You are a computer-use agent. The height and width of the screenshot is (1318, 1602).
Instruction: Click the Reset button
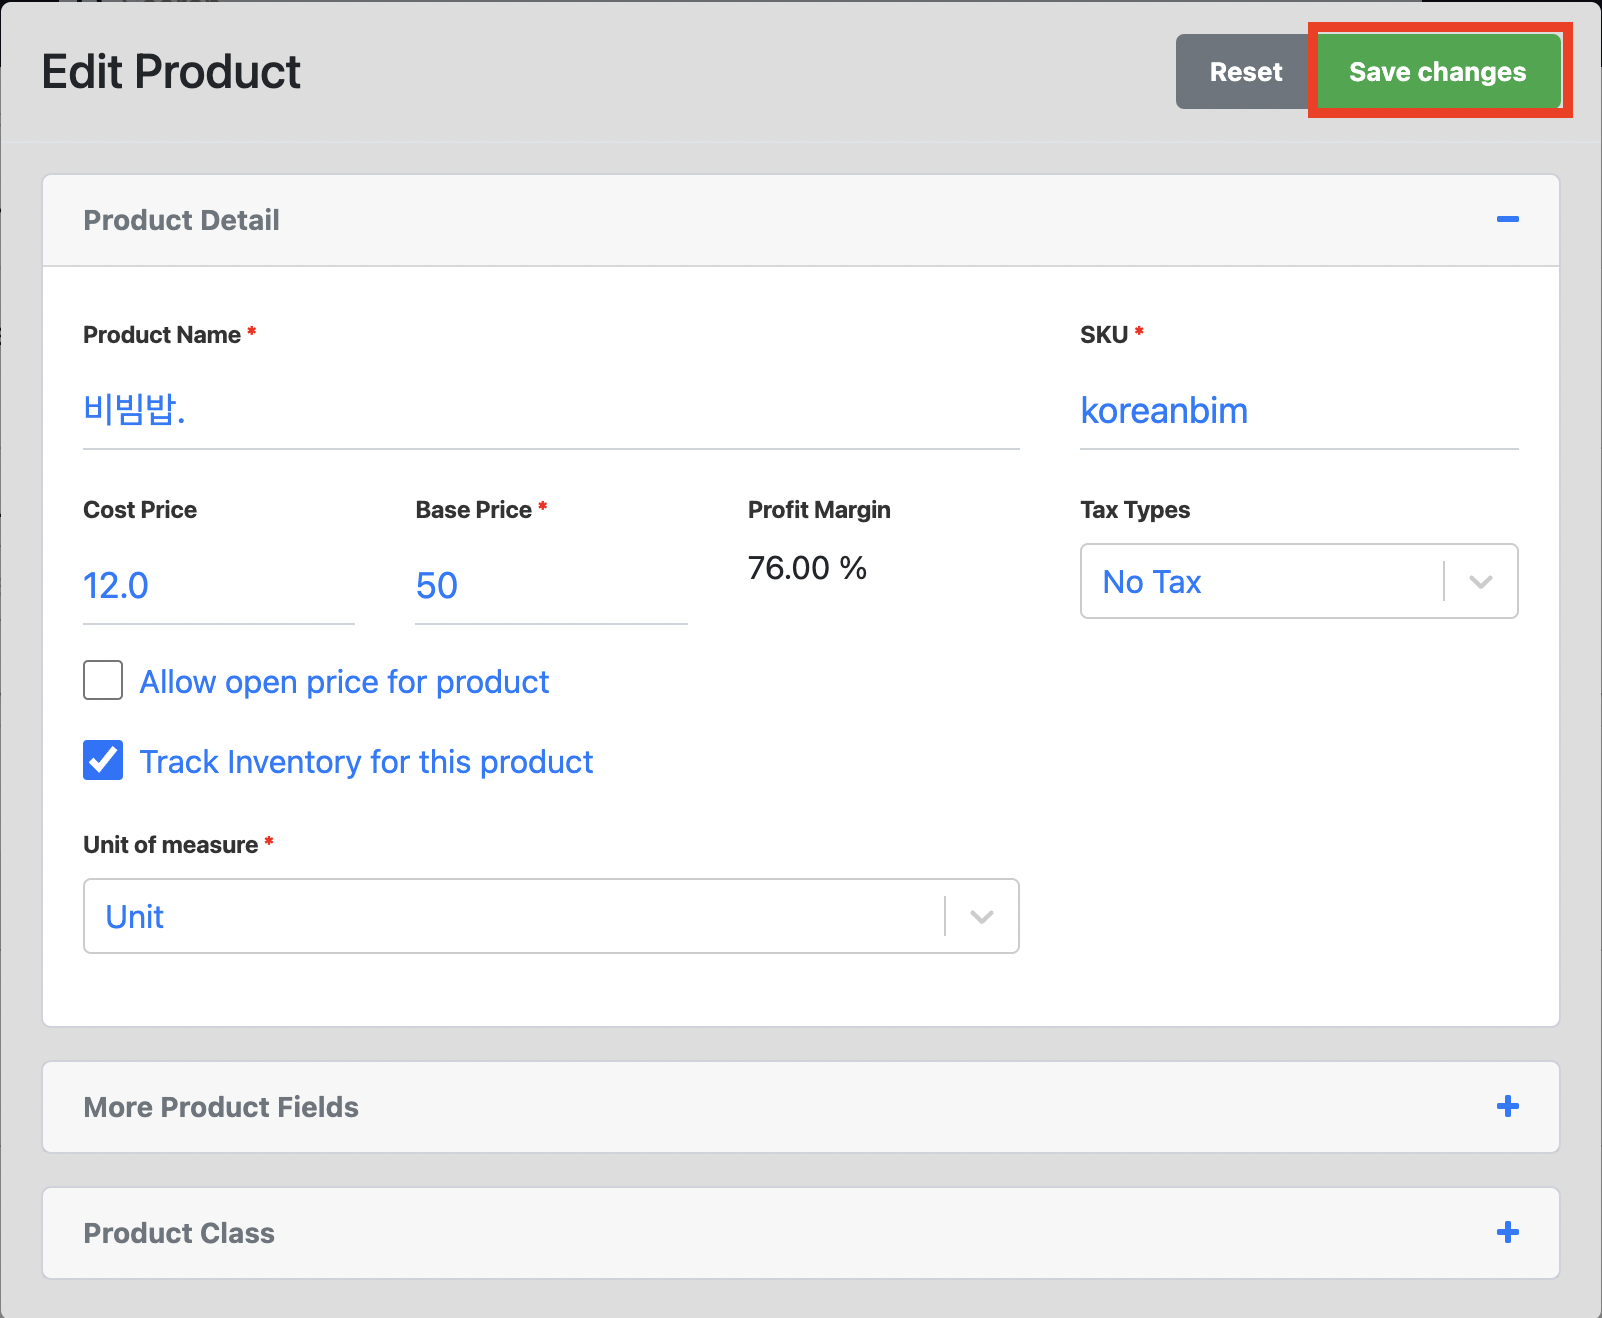[1245, 72]
